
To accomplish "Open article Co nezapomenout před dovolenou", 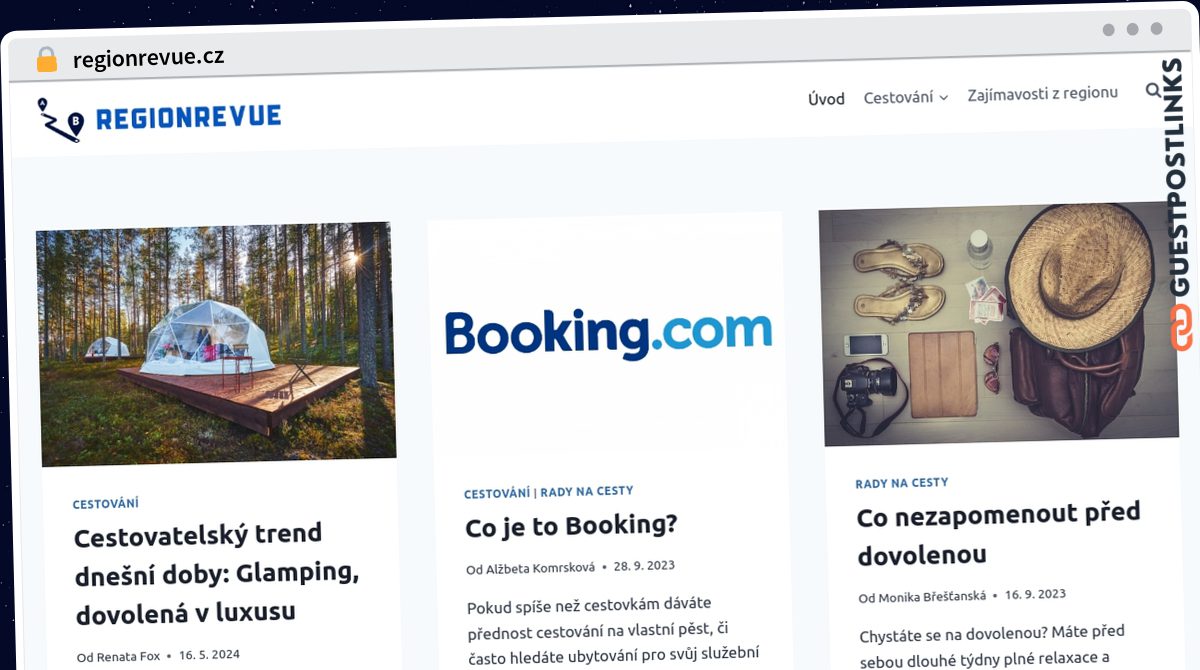I will tap(998, 534).
